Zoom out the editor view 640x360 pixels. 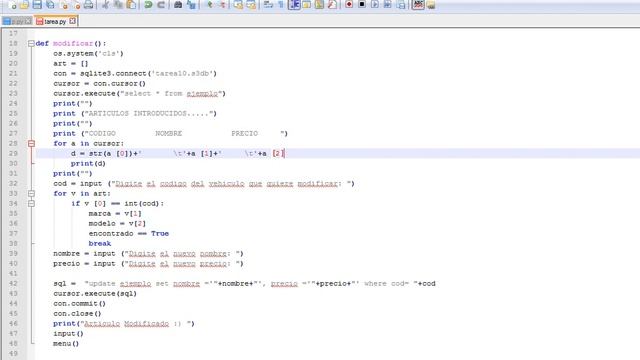[222, 5]
